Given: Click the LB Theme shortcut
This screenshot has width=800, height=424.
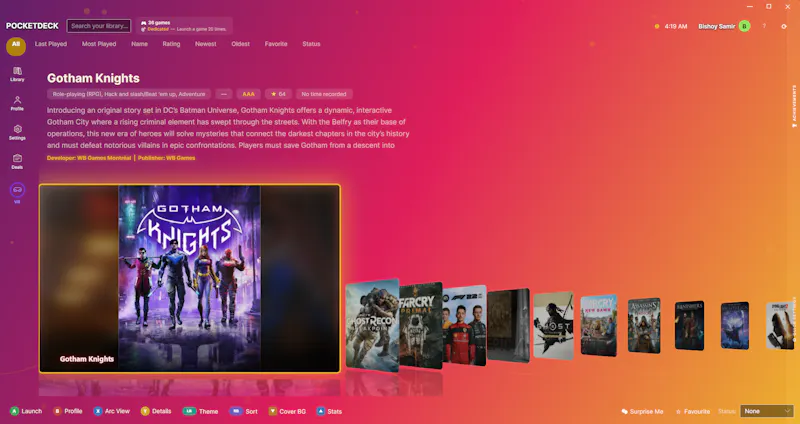Looking at the screenshot, I should [x=201, y=411].
